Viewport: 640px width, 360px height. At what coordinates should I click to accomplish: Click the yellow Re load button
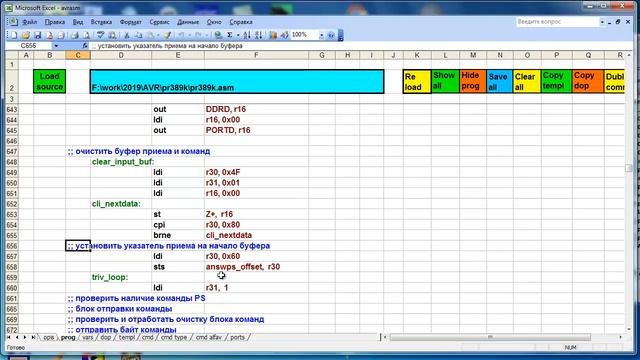coord(417,82)
